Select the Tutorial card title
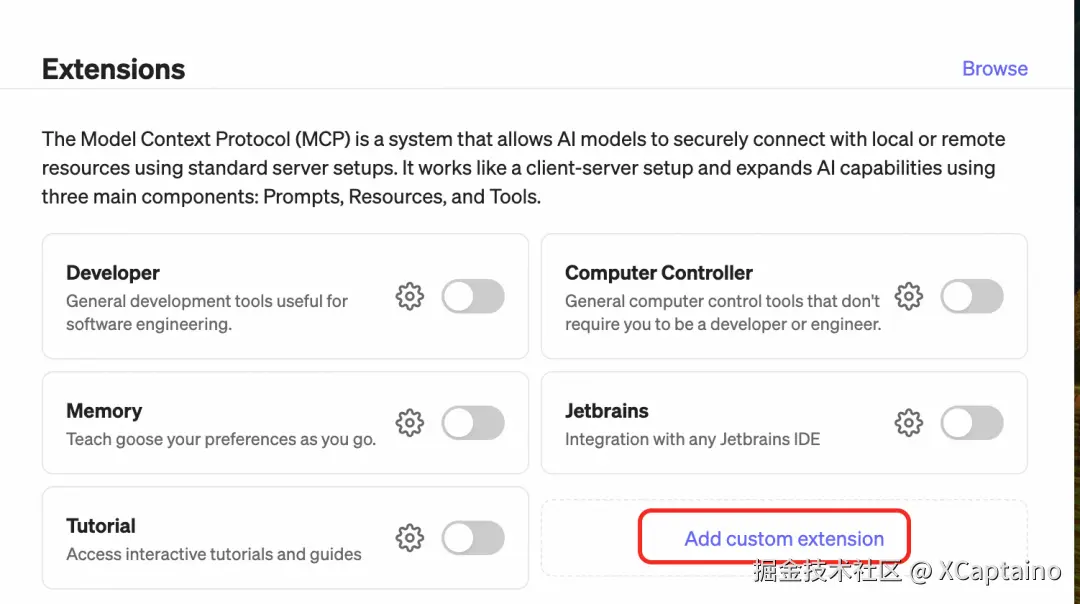 [101, 526]
